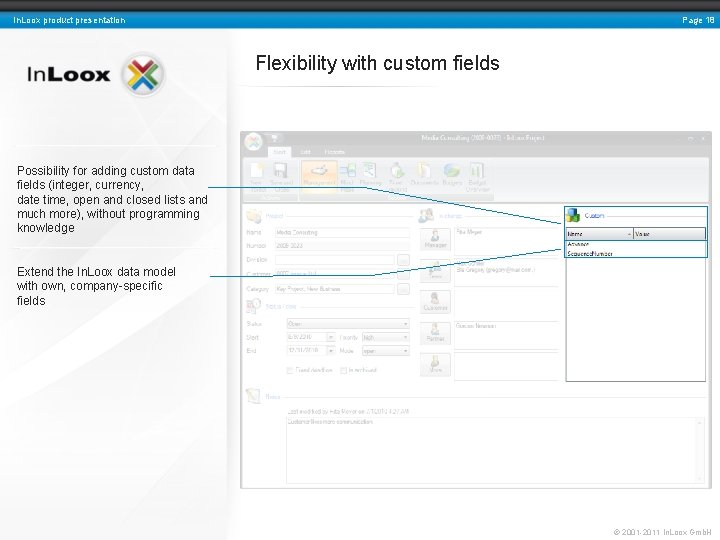This screenshot has width=720, height=540.
Task: Switch to the History ribbon tab
Action: coord(334,152)
